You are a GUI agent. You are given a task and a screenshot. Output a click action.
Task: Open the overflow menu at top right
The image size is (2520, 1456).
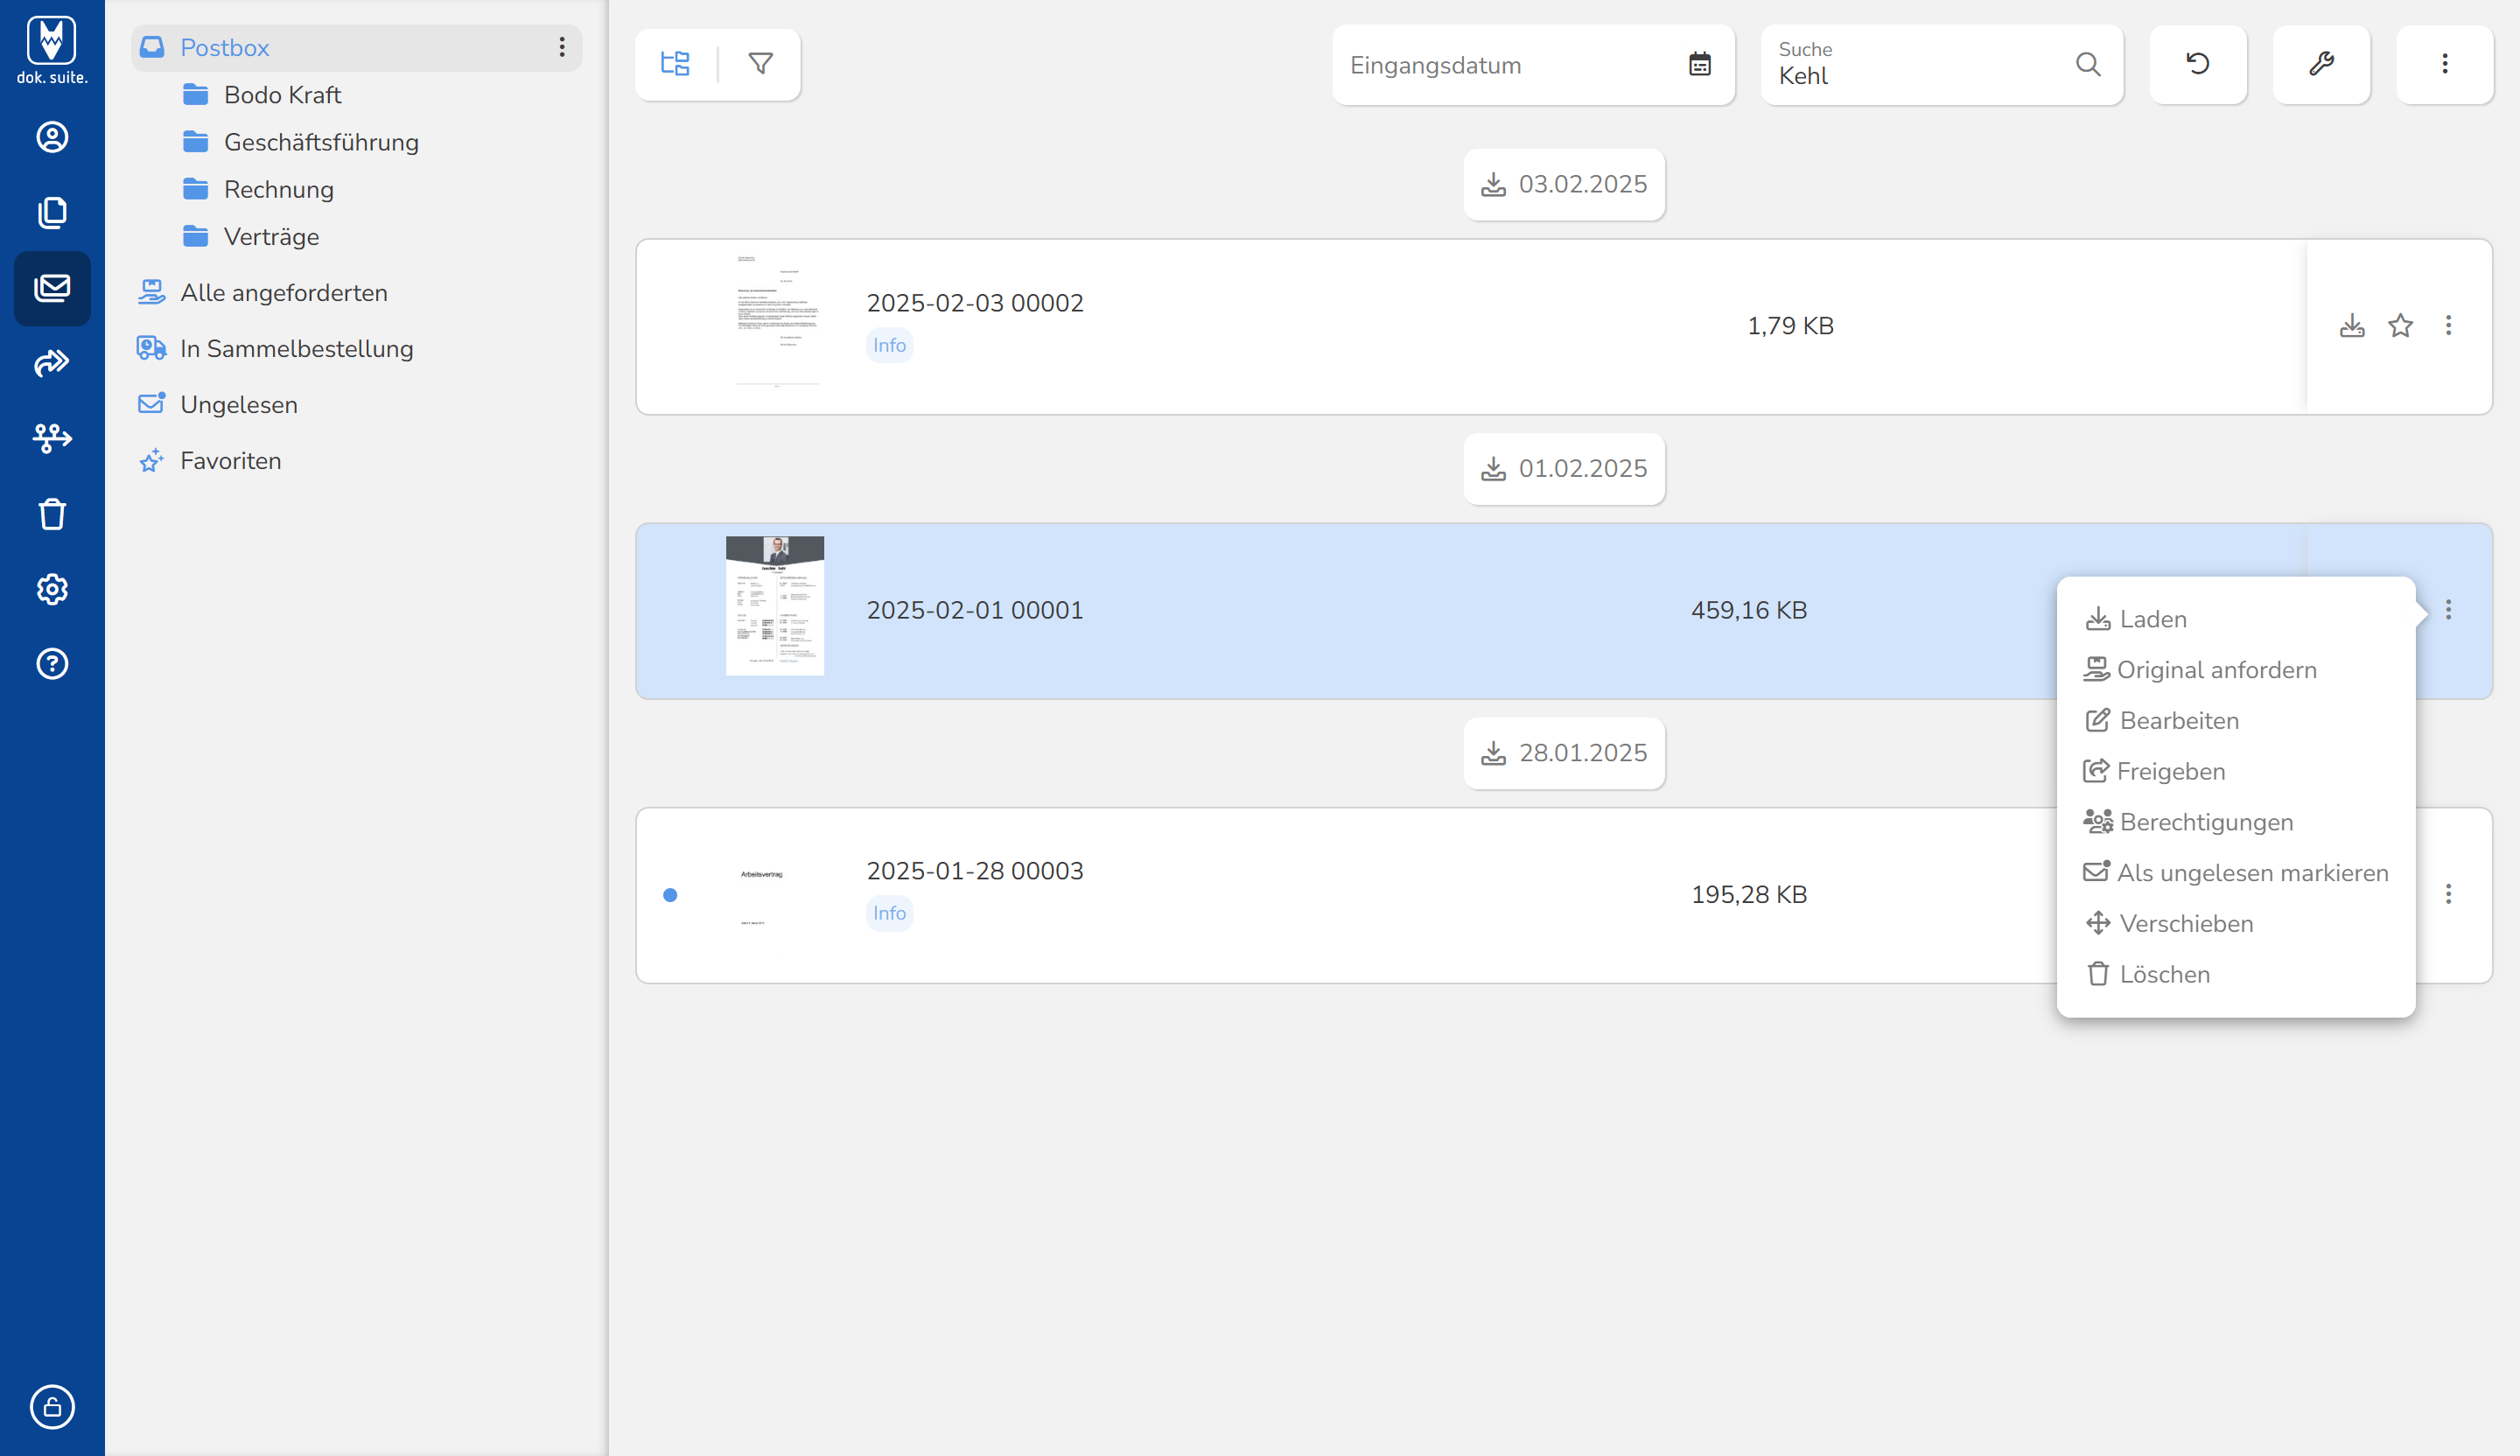coord(2445,64)
